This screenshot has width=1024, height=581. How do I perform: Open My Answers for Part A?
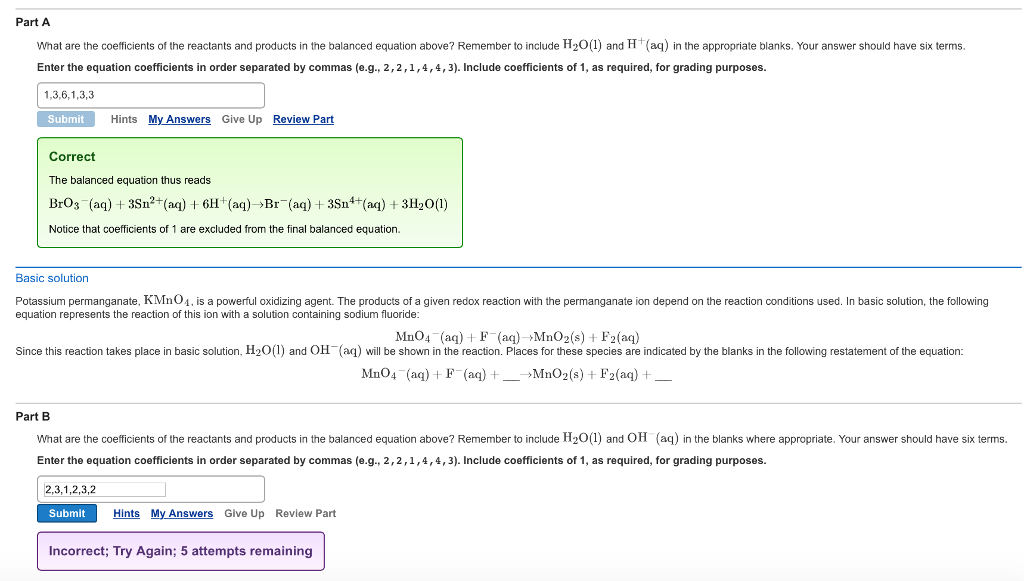(x=179, y=119)
